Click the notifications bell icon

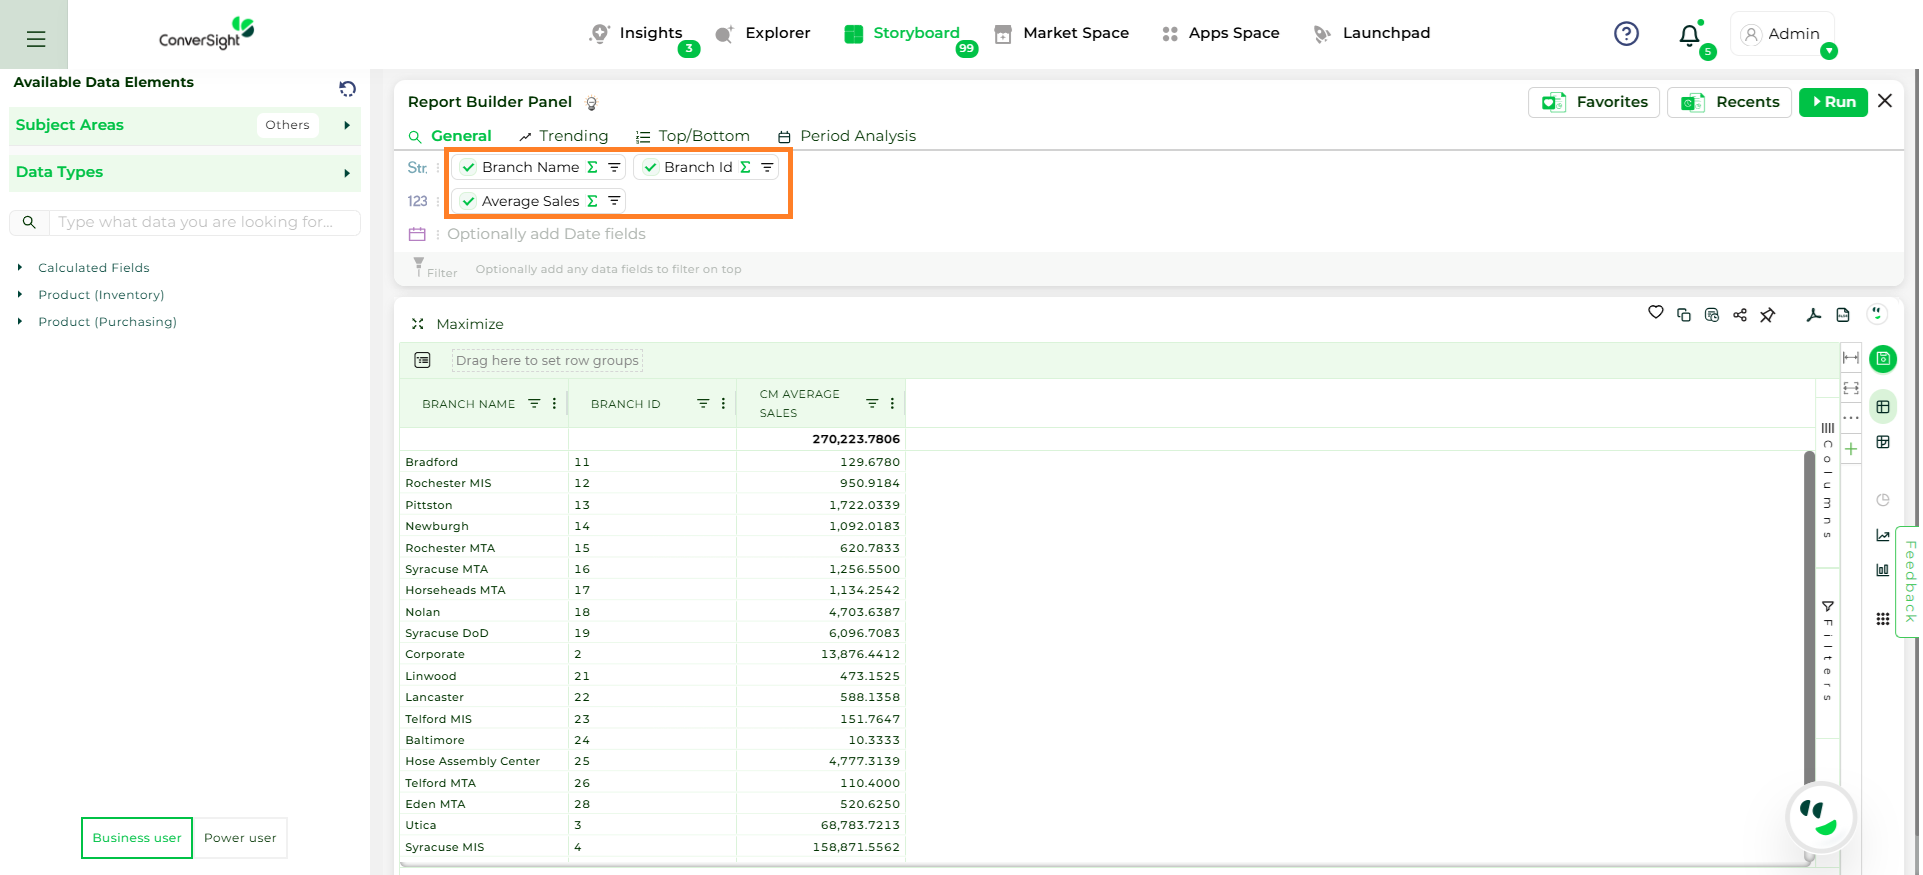point(1689,35)
